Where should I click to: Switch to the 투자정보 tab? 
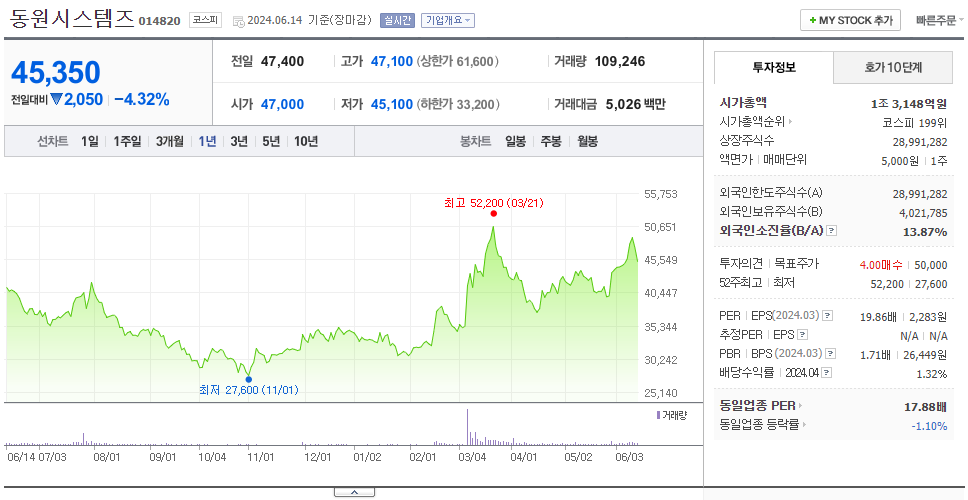pos(774,68)
